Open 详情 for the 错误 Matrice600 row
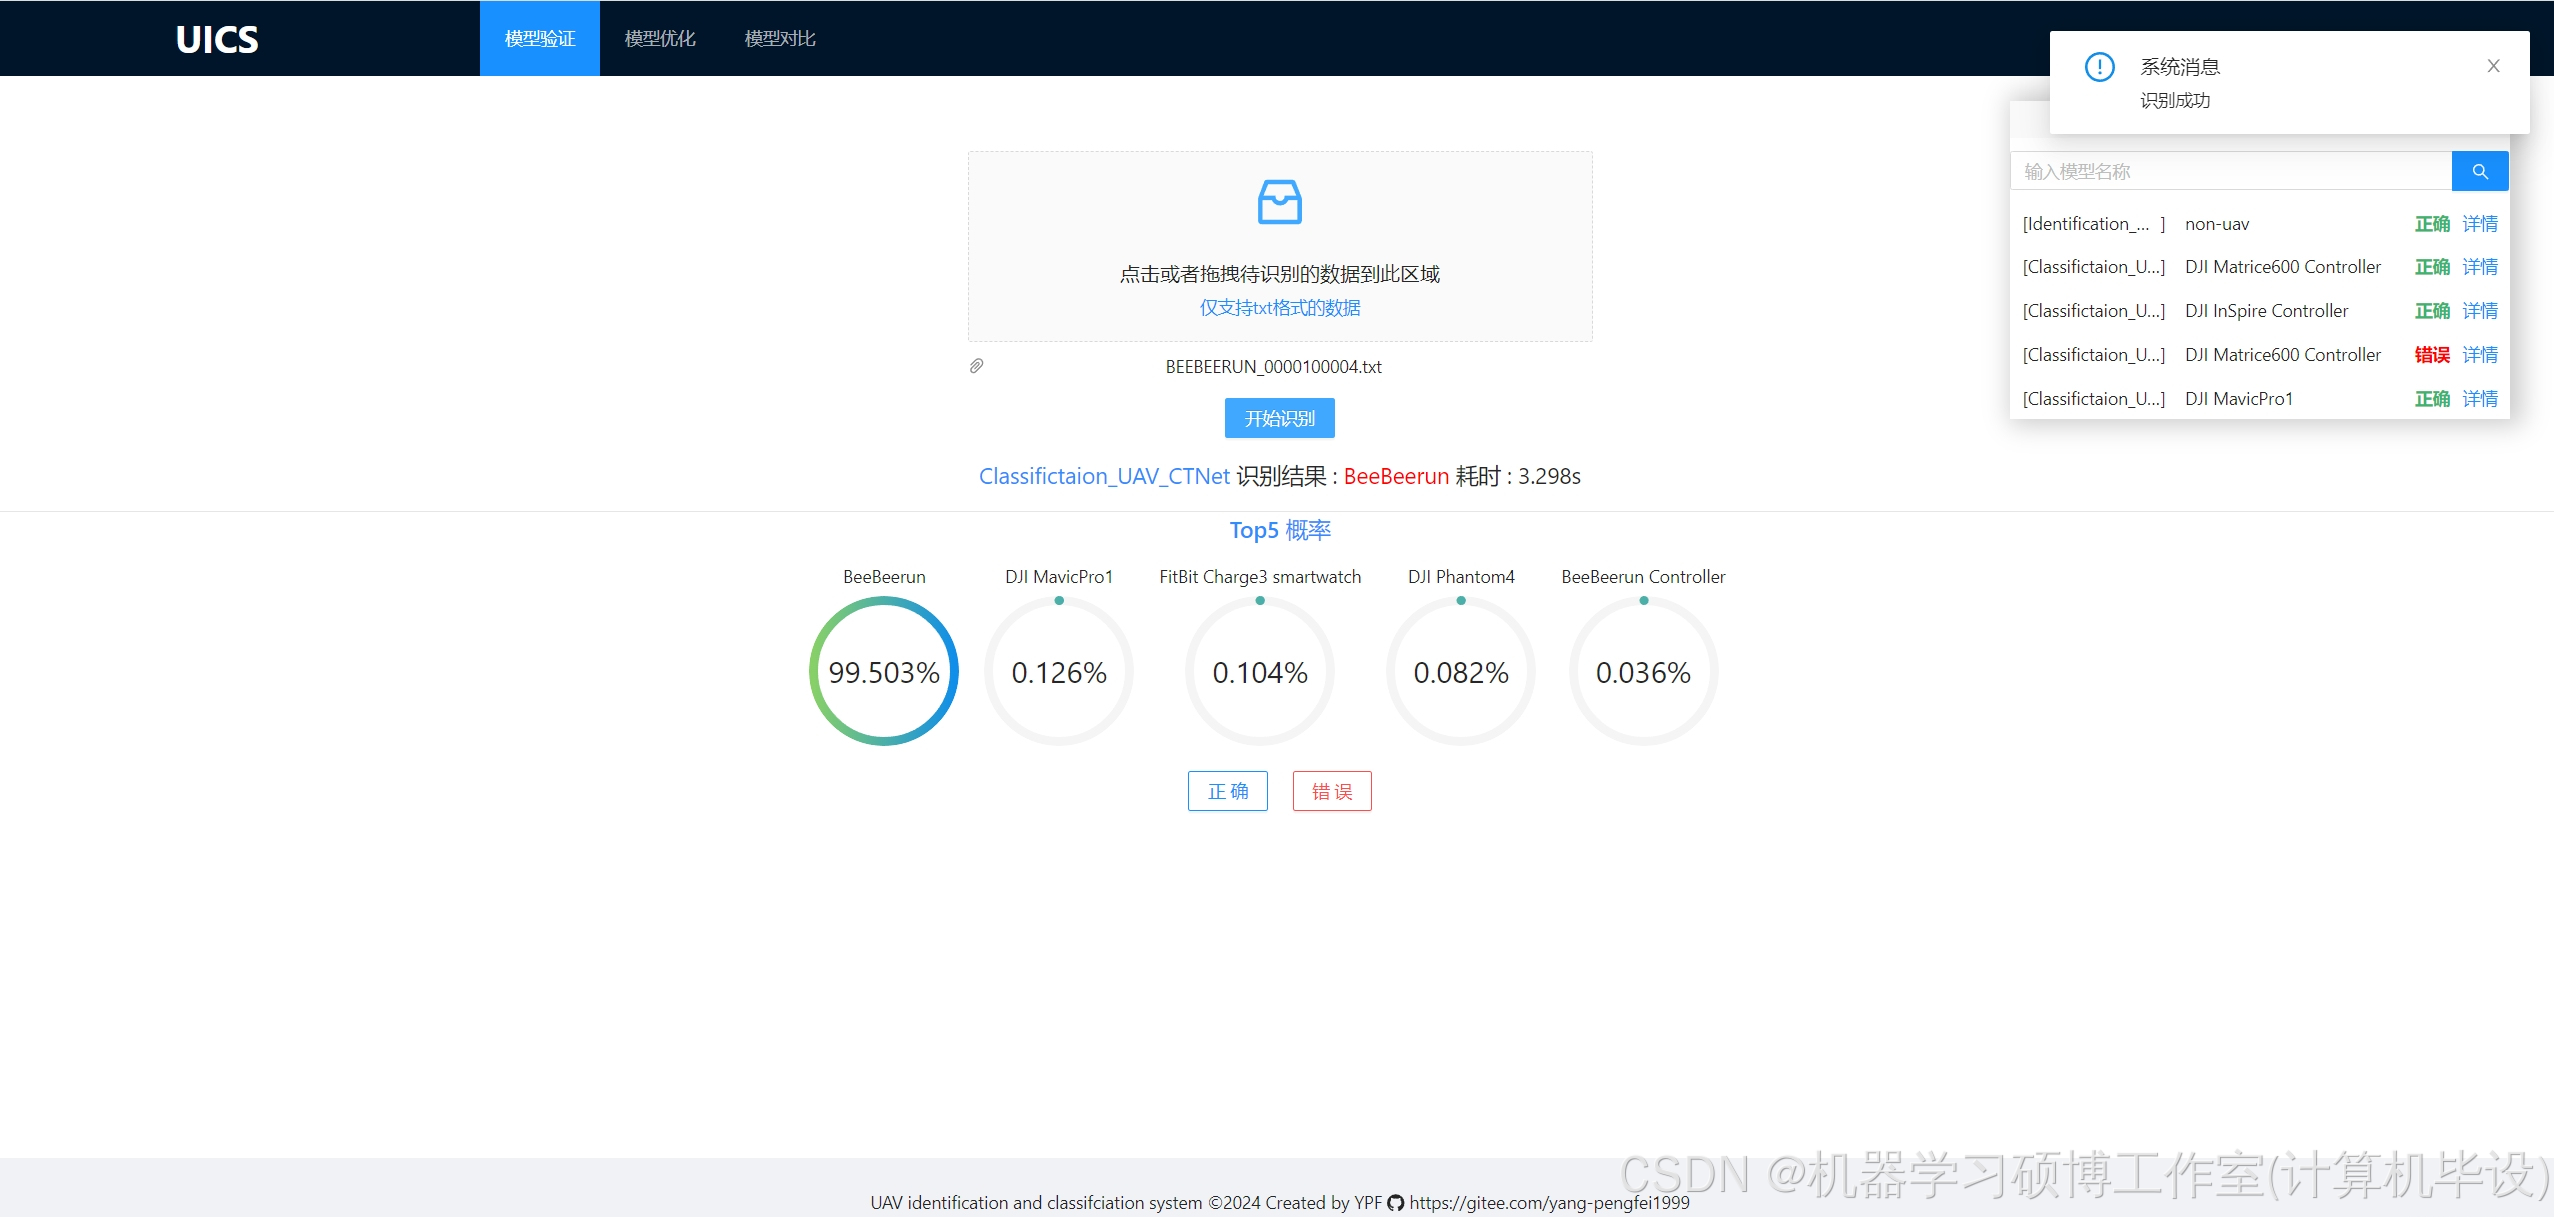2554x1217 pixels. click(2480, 355)
